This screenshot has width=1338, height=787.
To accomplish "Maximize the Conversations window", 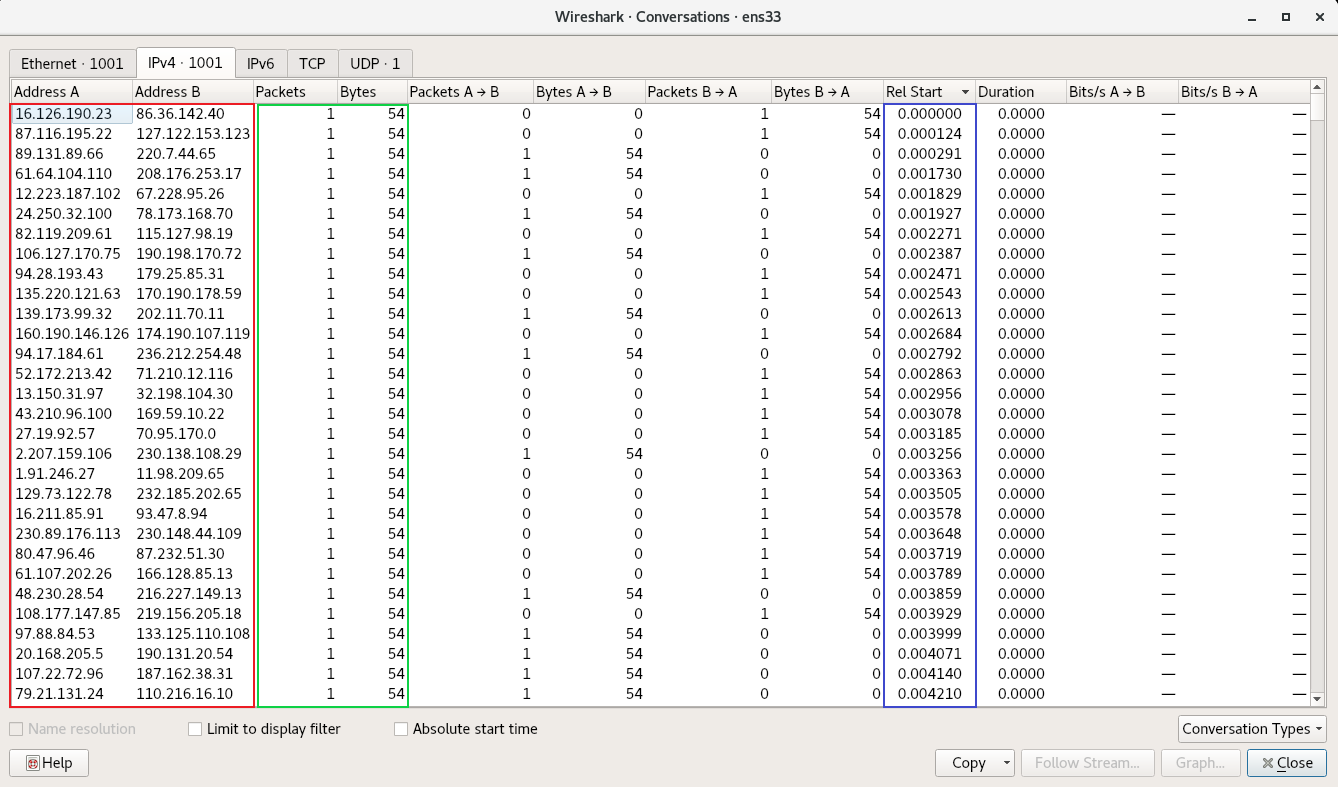I will [1285, 17].
